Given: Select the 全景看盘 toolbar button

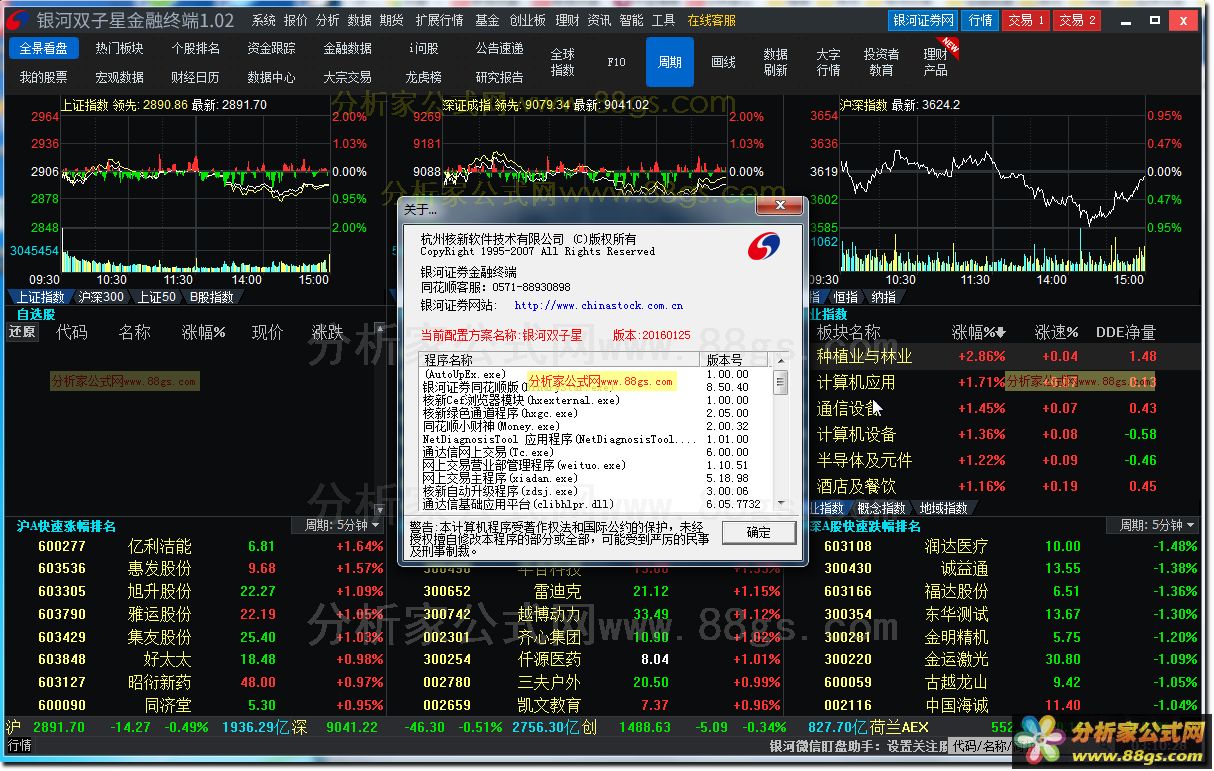Looking at the screenshot, I should click(x=44, y=48).
